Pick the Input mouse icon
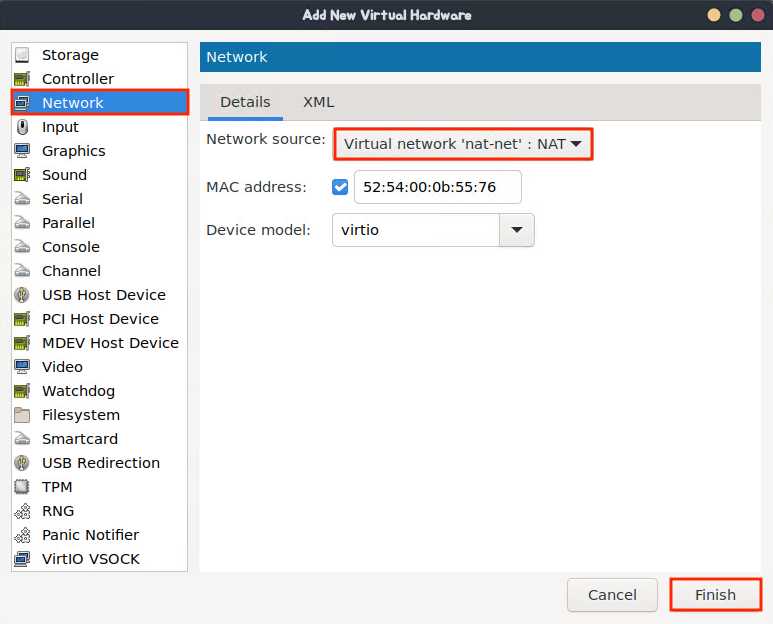 pos(22,127)
